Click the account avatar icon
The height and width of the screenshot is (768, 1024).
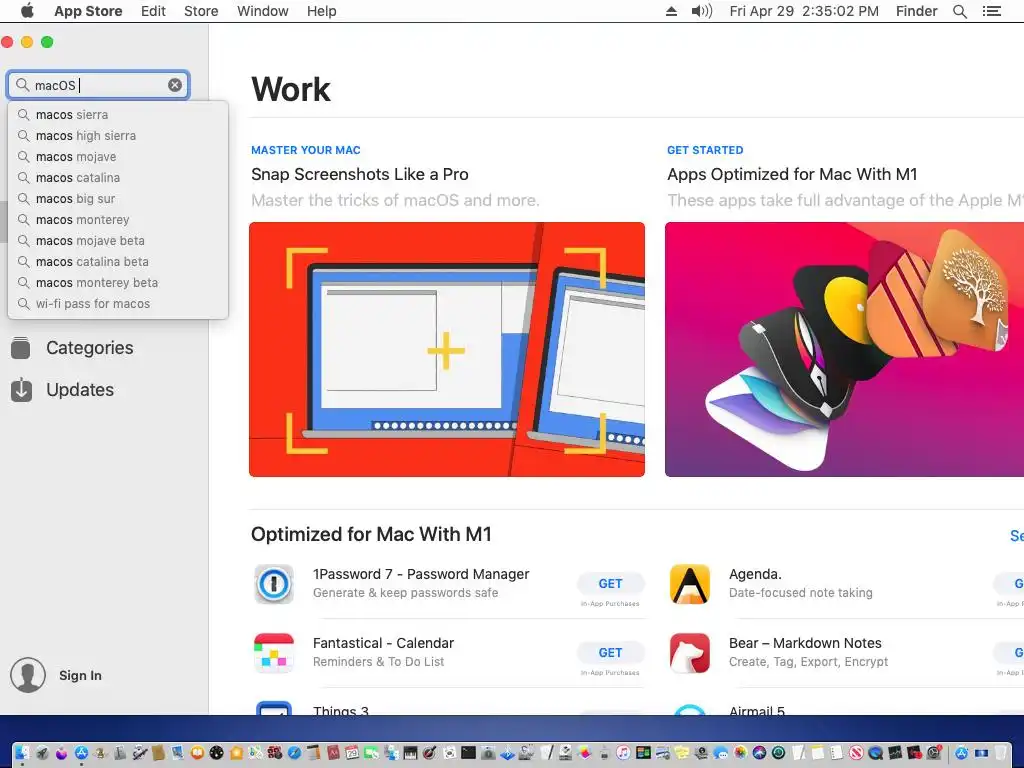(x=28, y=675)
